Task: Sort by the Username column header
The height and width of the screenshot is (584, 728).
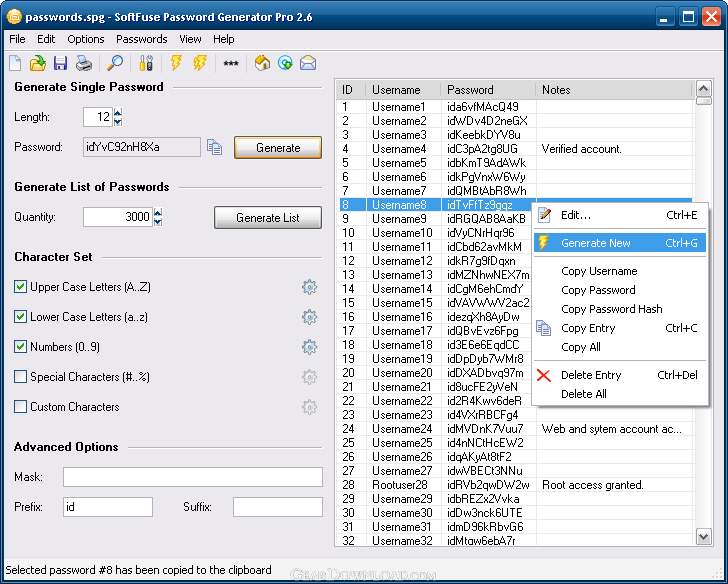Action: pyautogui.click(x=403, y=90)
